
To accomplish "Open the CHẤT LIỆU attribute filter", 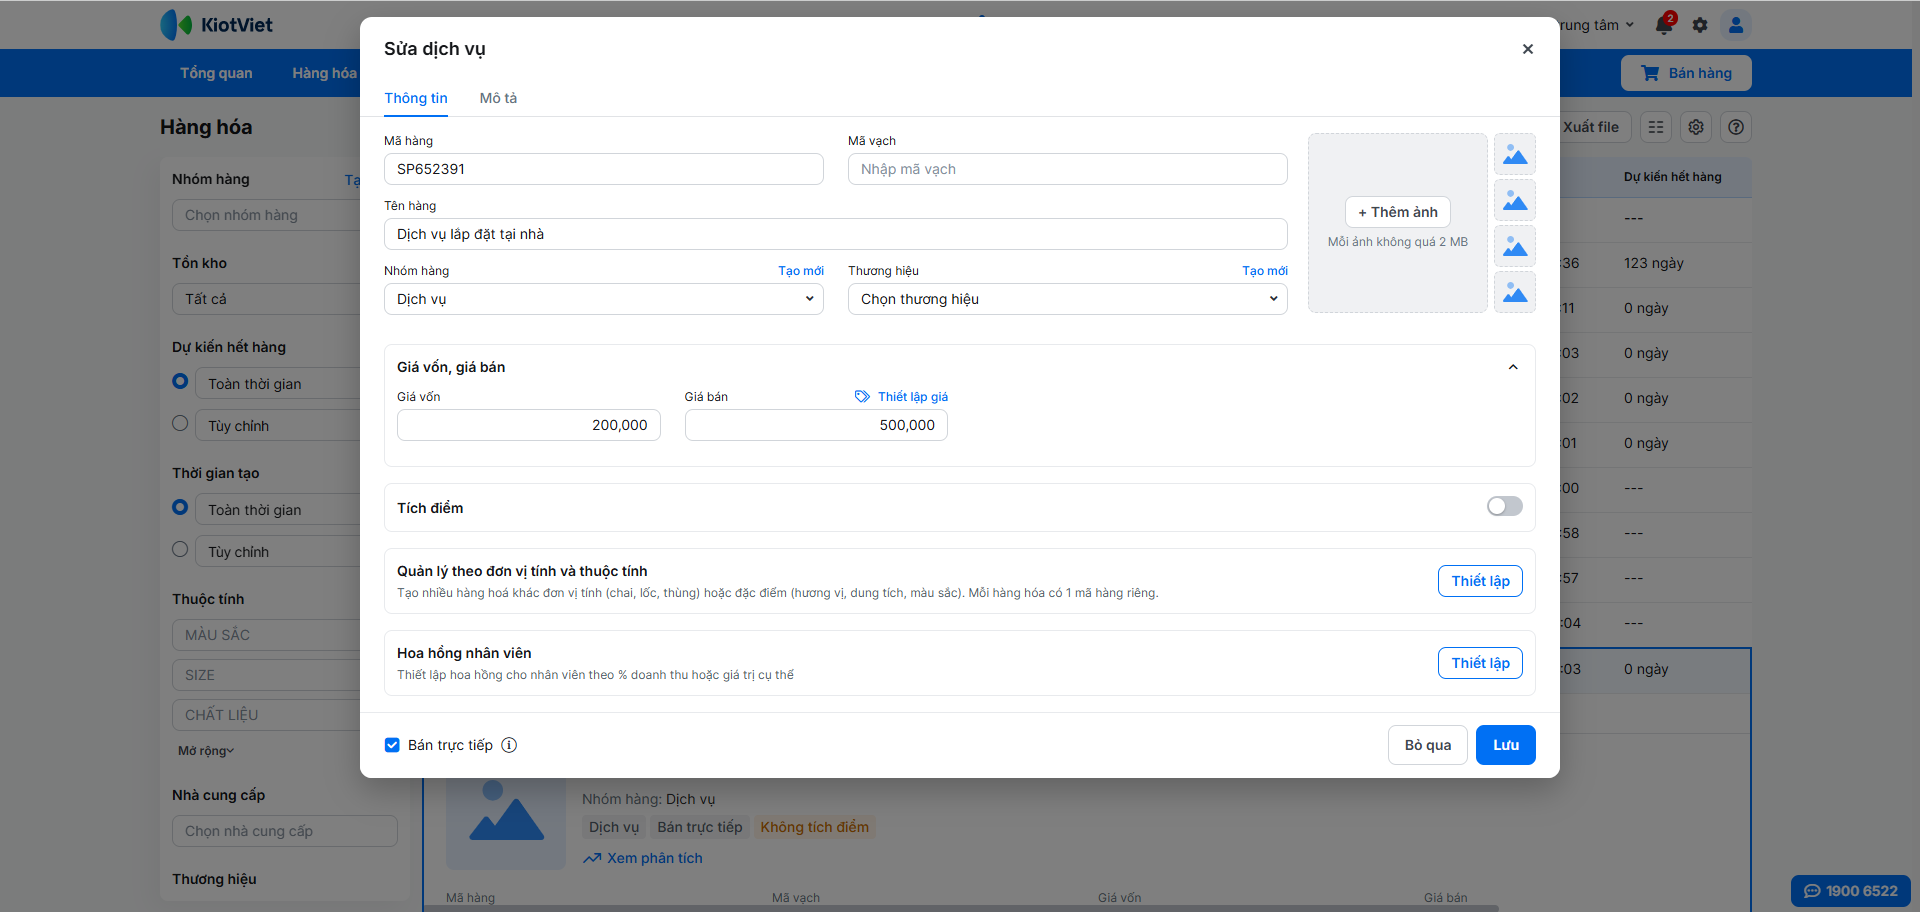I will [x=266, y=715].
